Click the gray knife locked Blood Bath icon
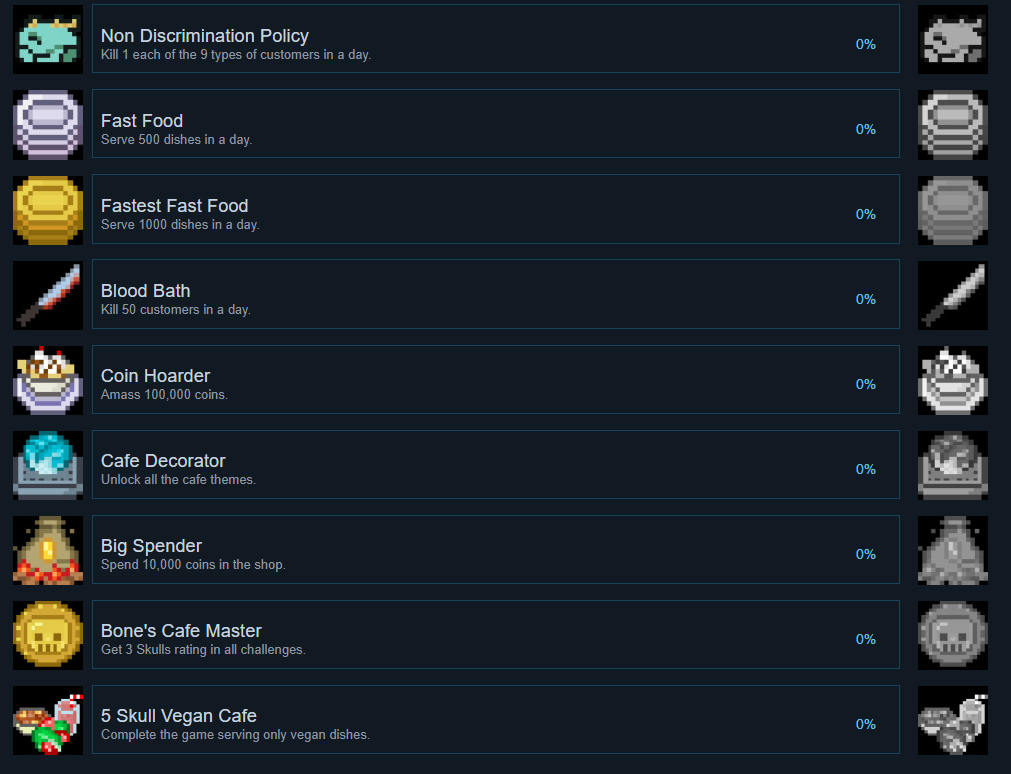This screenshot has width=1011, height=774. click(952, 295)
